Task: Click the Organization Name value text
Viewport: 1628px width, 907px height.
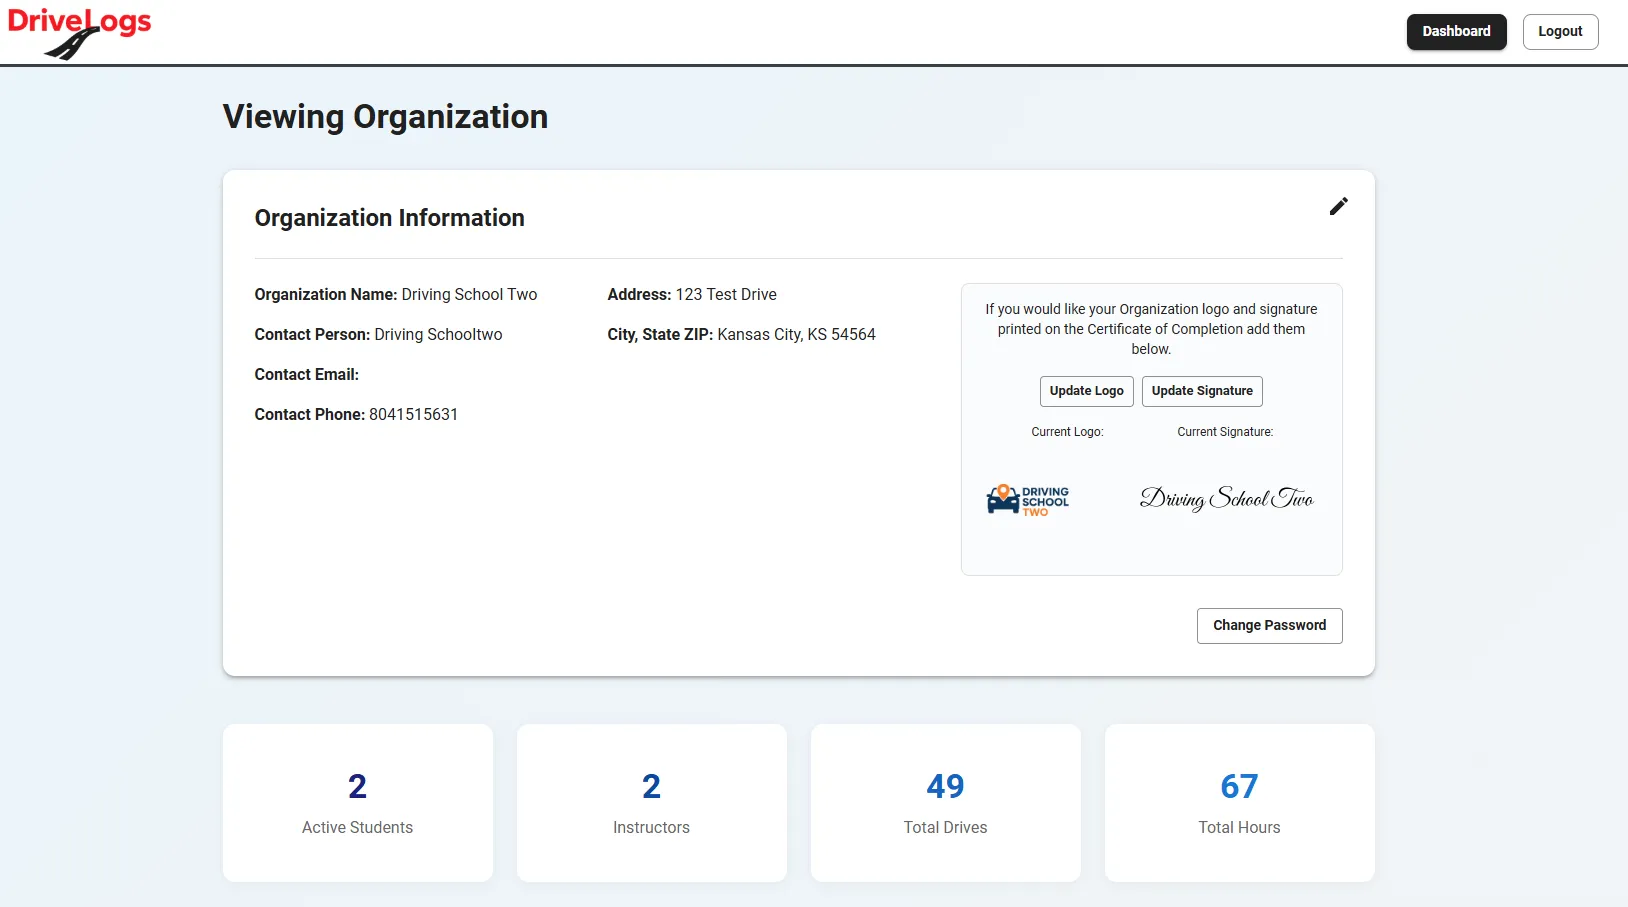Action: 469,295
